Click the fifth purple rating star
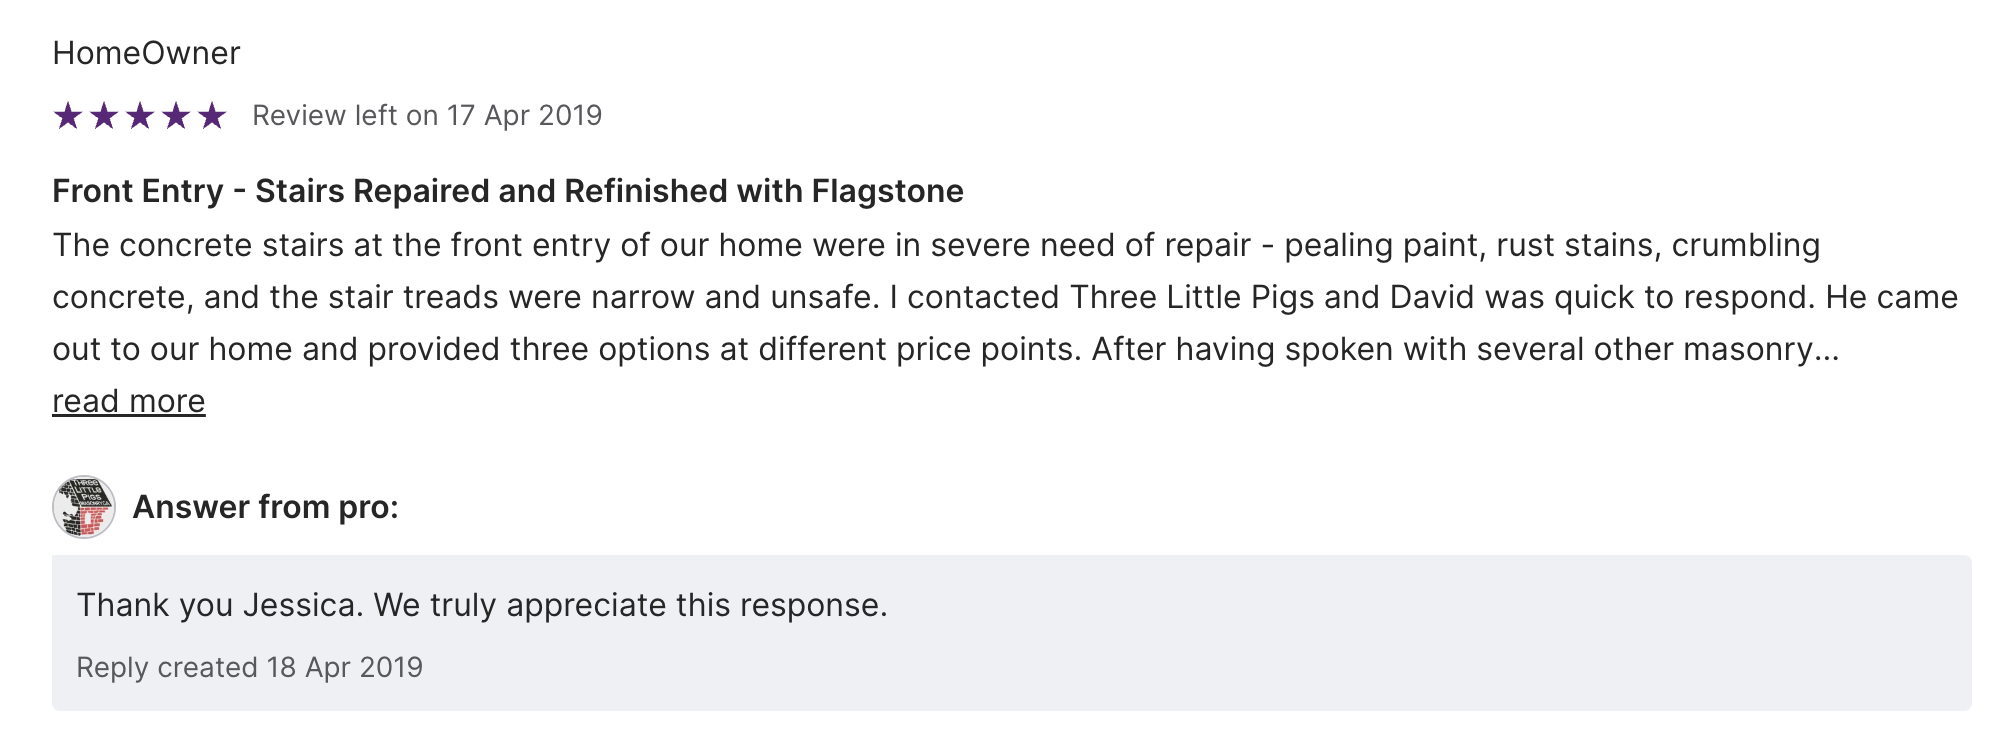This screenshot has height=750, width=2000. pyautogui.click(x=212, y=116)
